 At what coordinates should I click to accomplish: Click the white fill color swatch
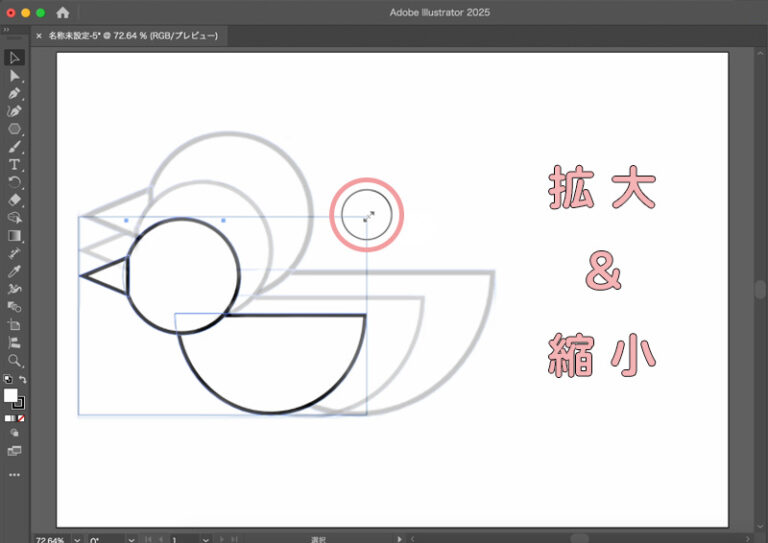click(x=11, y=396)
